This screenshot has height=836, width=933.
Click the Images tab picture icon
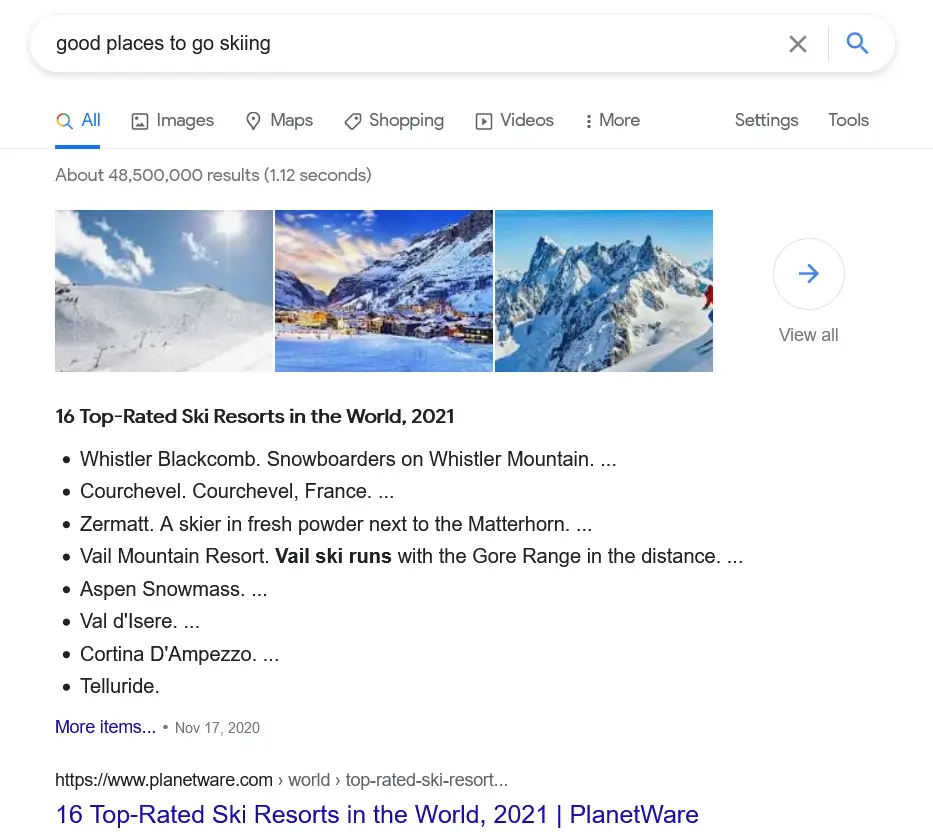pos(139,121)
